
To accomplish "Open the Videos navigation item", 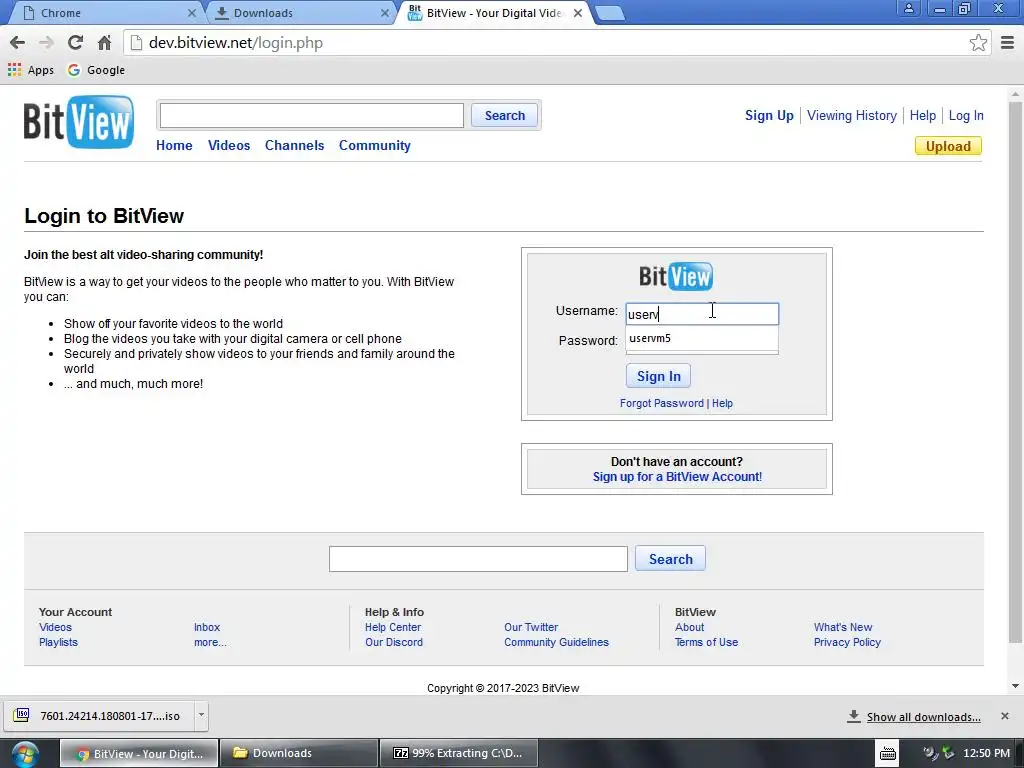I will [229, 146].
